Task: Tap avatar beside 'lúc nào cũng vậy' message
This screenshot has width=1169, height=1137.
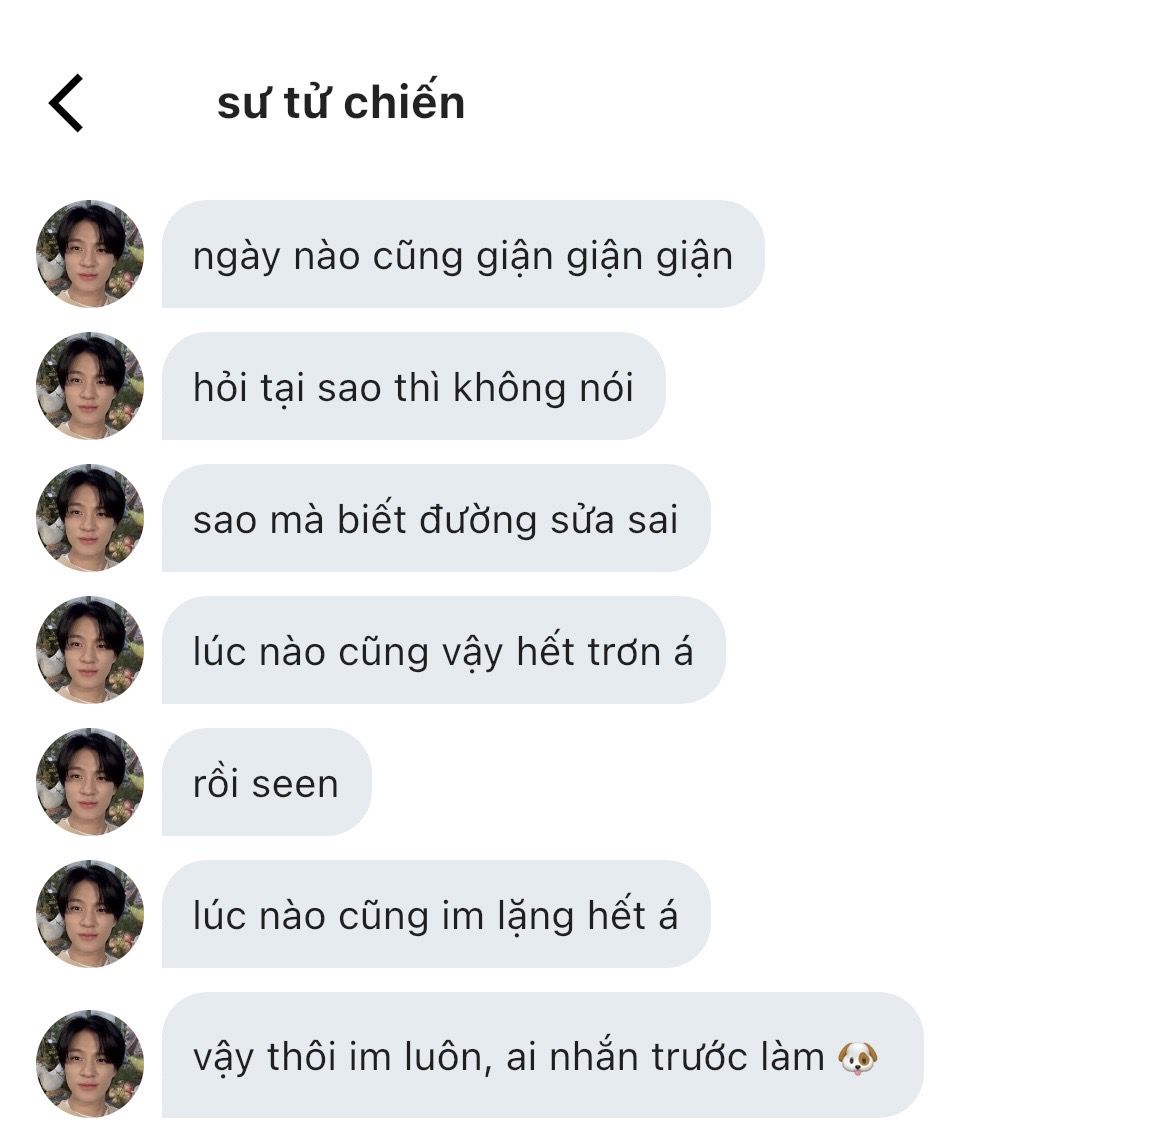Action: click(x=90, y=649)
